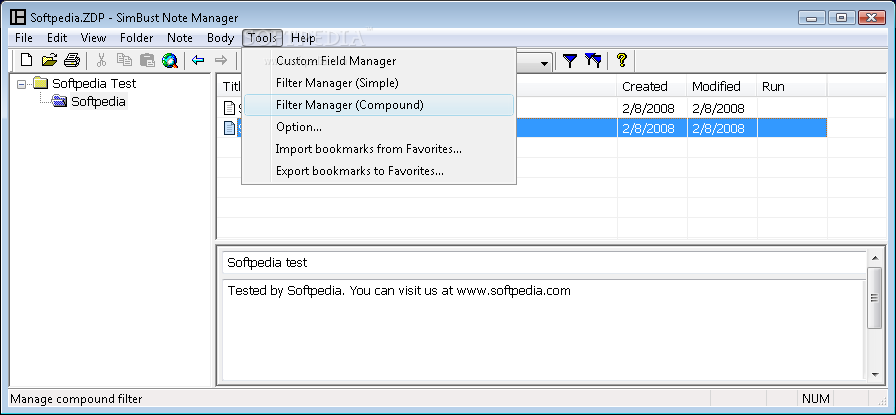Click the body vertical scrollbar thumb

pos(875,297)
